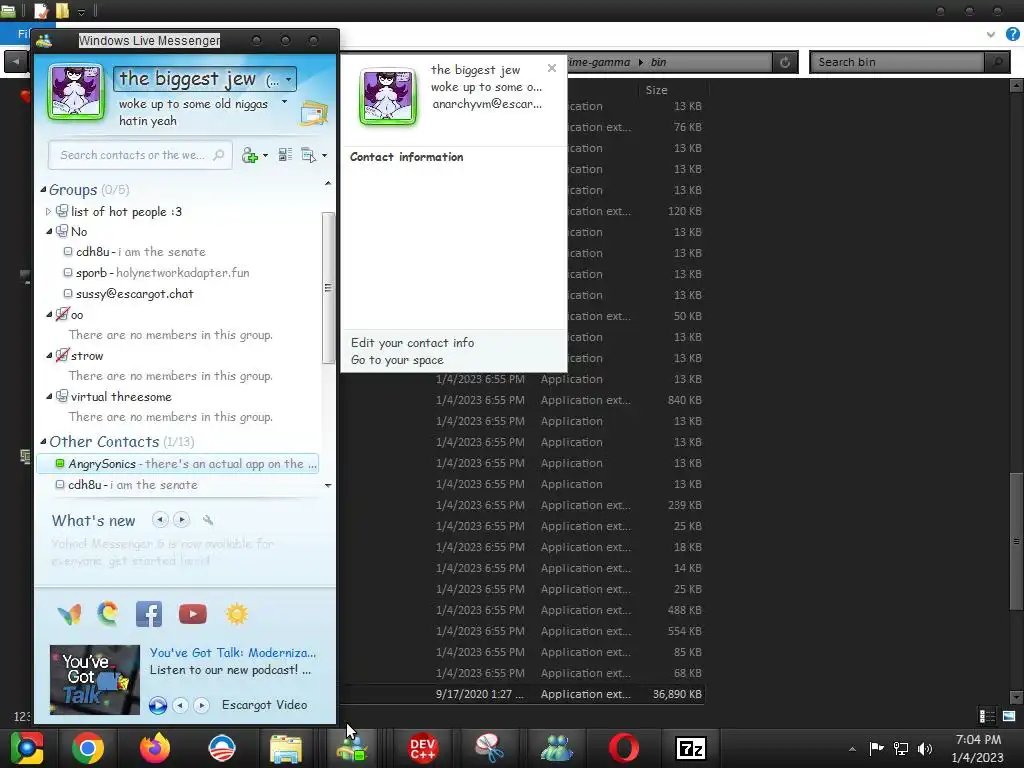Click Messenger contact list scrollbar
This screenshot has width=1024, height=768.
click(328, 288)
